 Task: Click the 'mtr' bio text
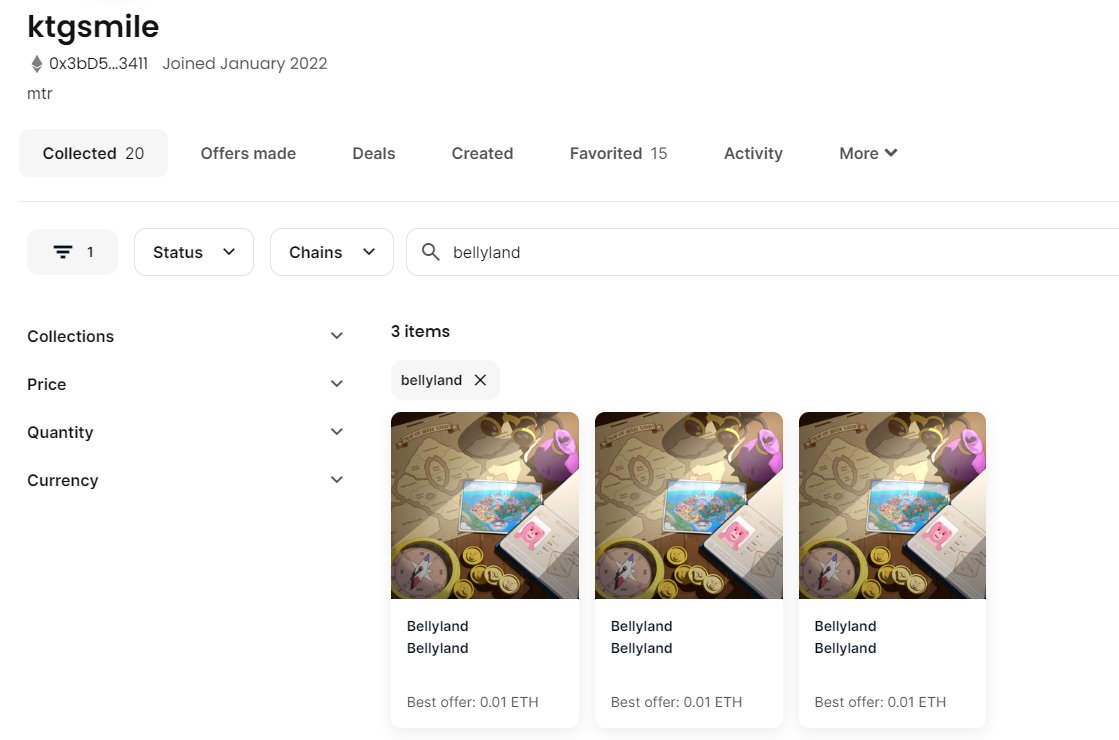[40, 93]
